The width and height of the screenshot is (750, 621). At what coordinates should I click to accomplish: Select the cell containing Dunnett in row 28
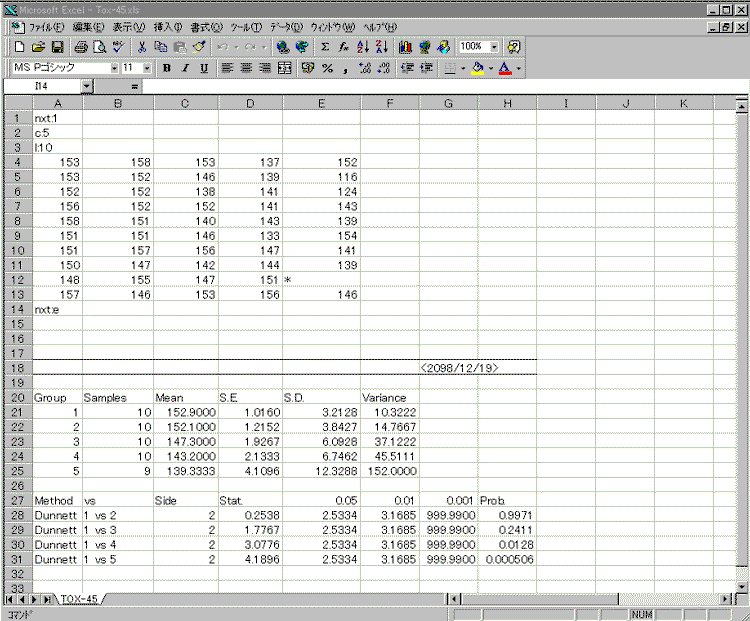point(57,514)
